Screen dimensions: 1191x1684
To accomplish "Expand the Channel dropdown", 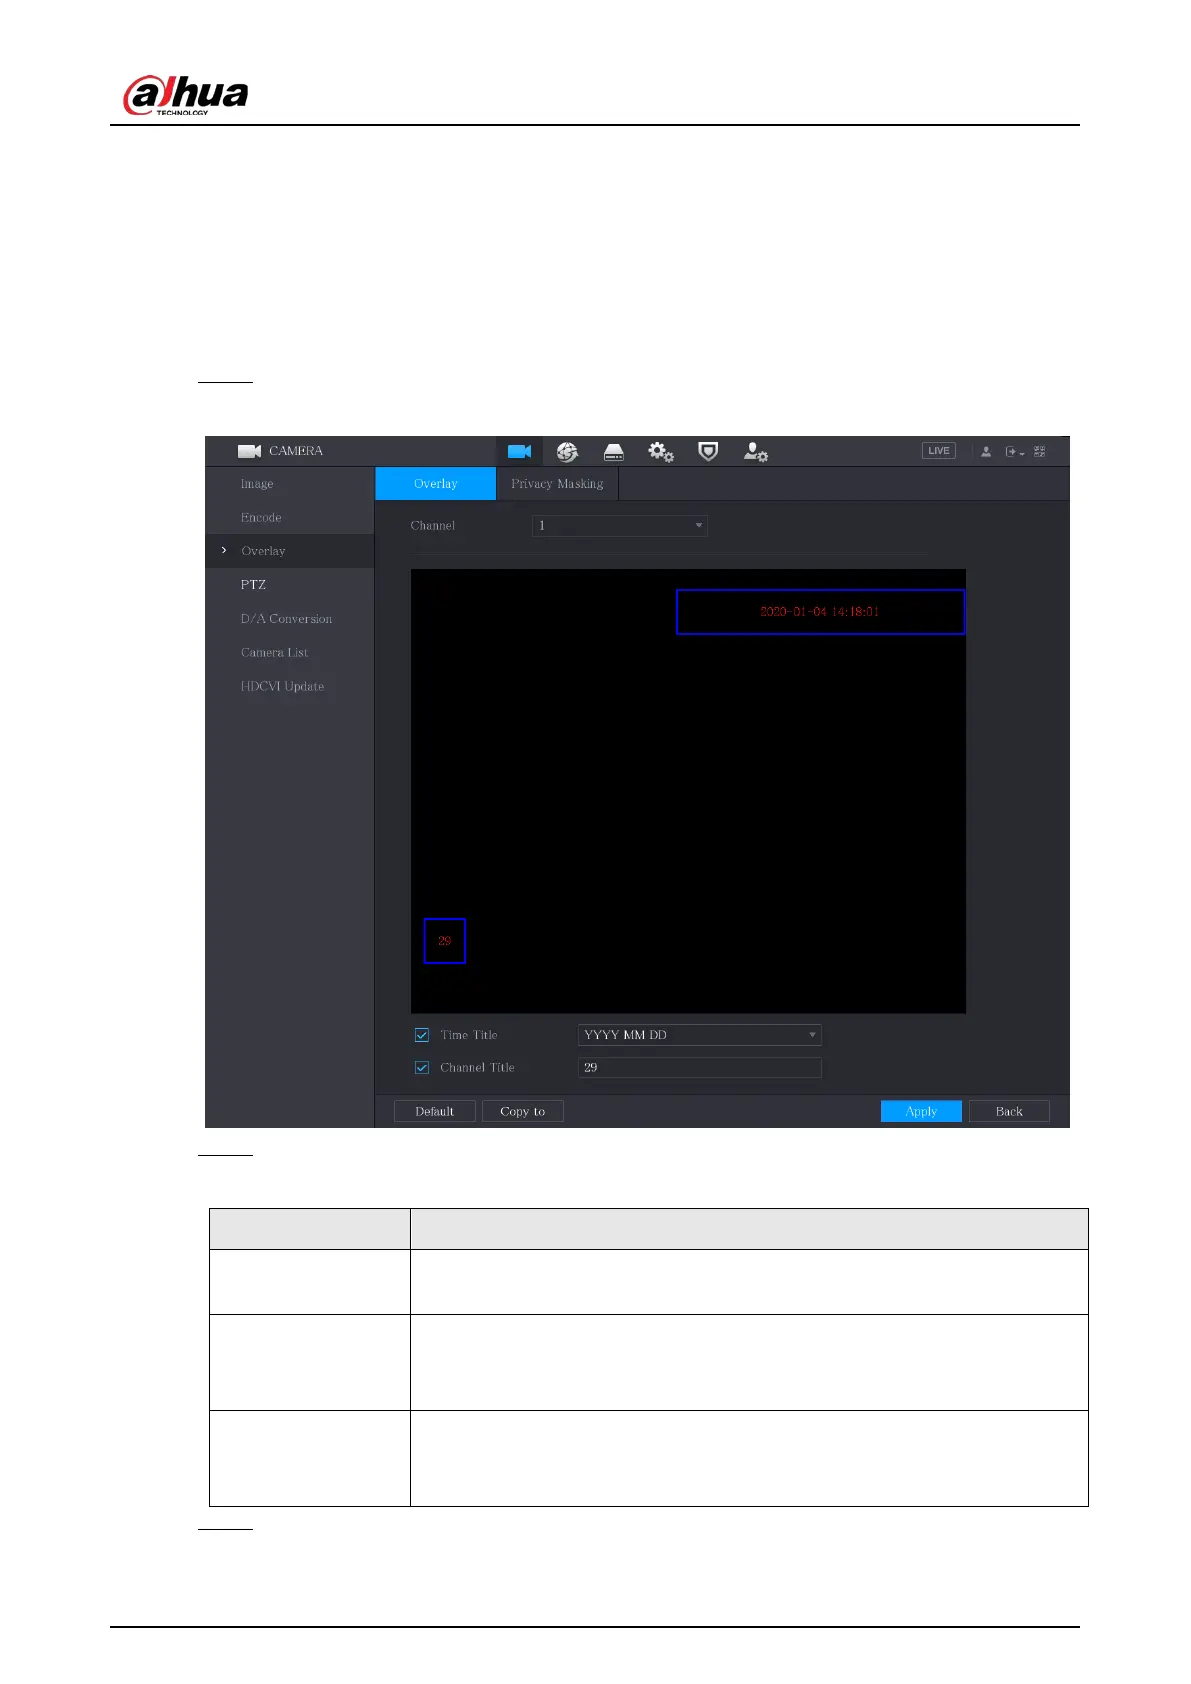I will (620, 526).
